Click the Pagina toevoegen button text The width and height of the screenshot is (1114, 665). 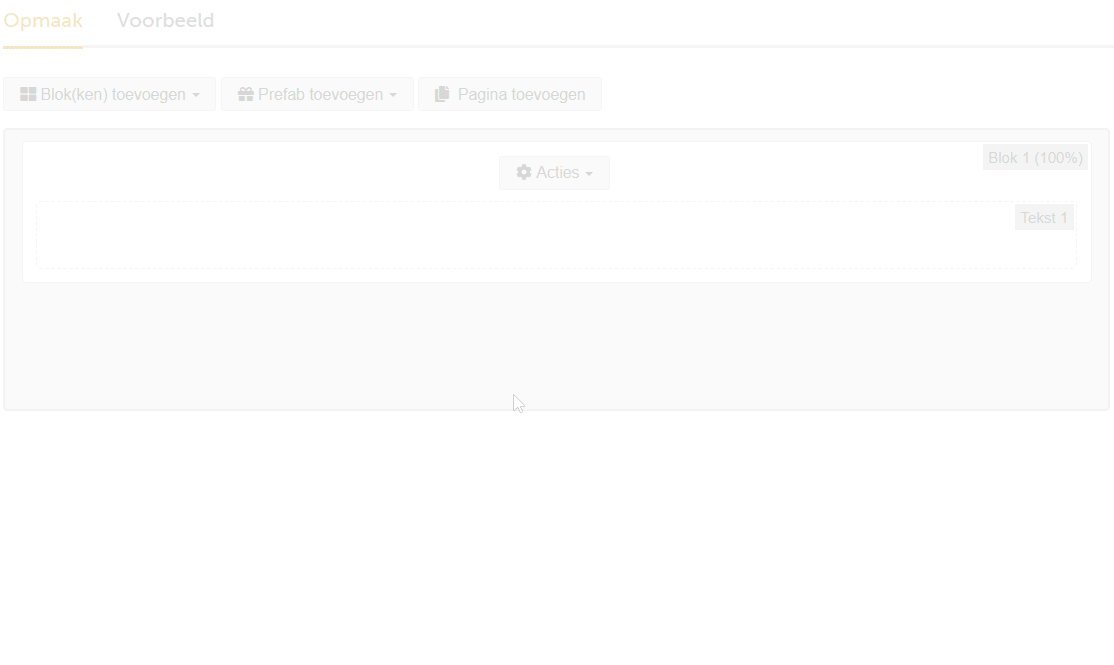(x=521, y=94)
